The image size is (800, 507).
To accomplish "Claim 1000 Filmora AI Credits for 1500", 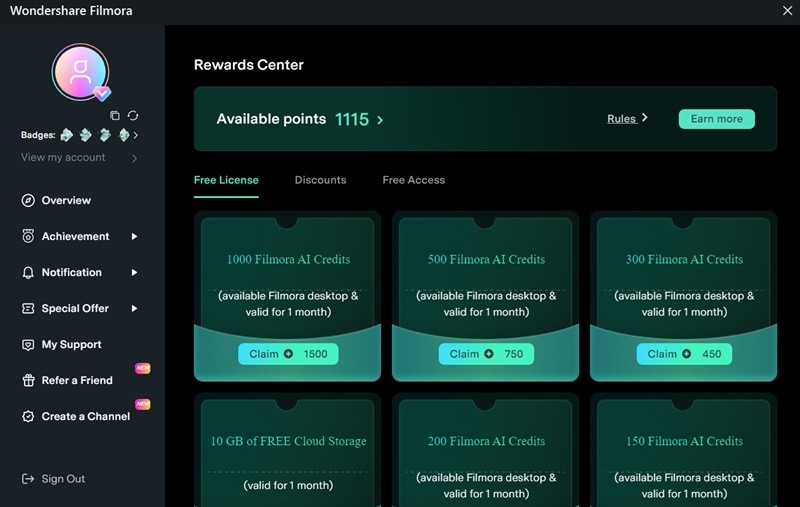I will coord(288,354).
